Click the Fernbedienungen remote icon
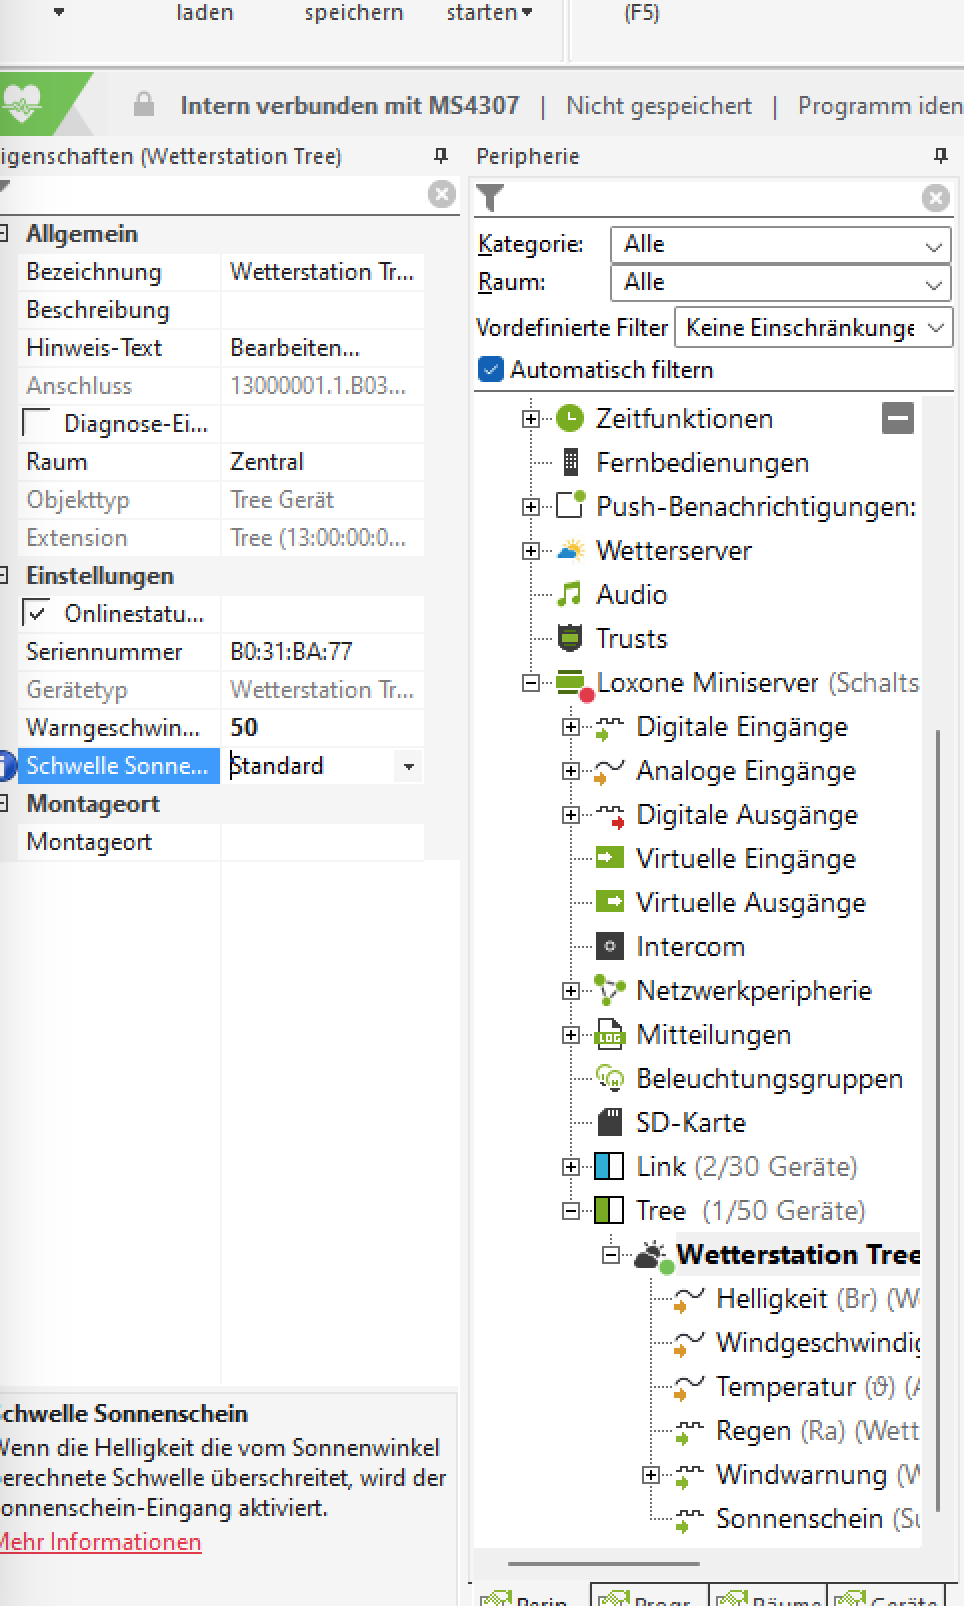The height and width of the screenshot is (1606, 964). [570, 462]
